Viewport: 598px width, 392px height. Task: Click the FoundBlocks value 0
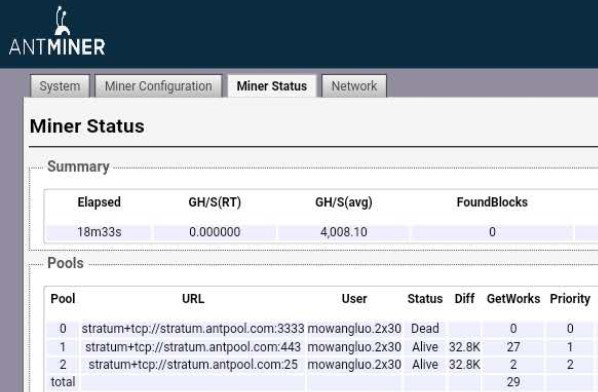[x=492, y=232]
